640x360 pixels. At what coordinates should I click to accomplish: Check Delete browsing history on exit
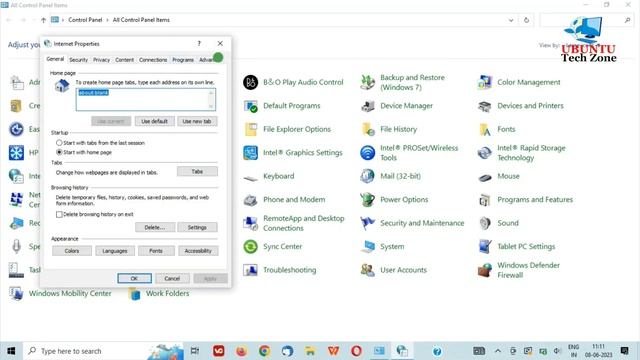pyautogui.click(x=59, y=214)
